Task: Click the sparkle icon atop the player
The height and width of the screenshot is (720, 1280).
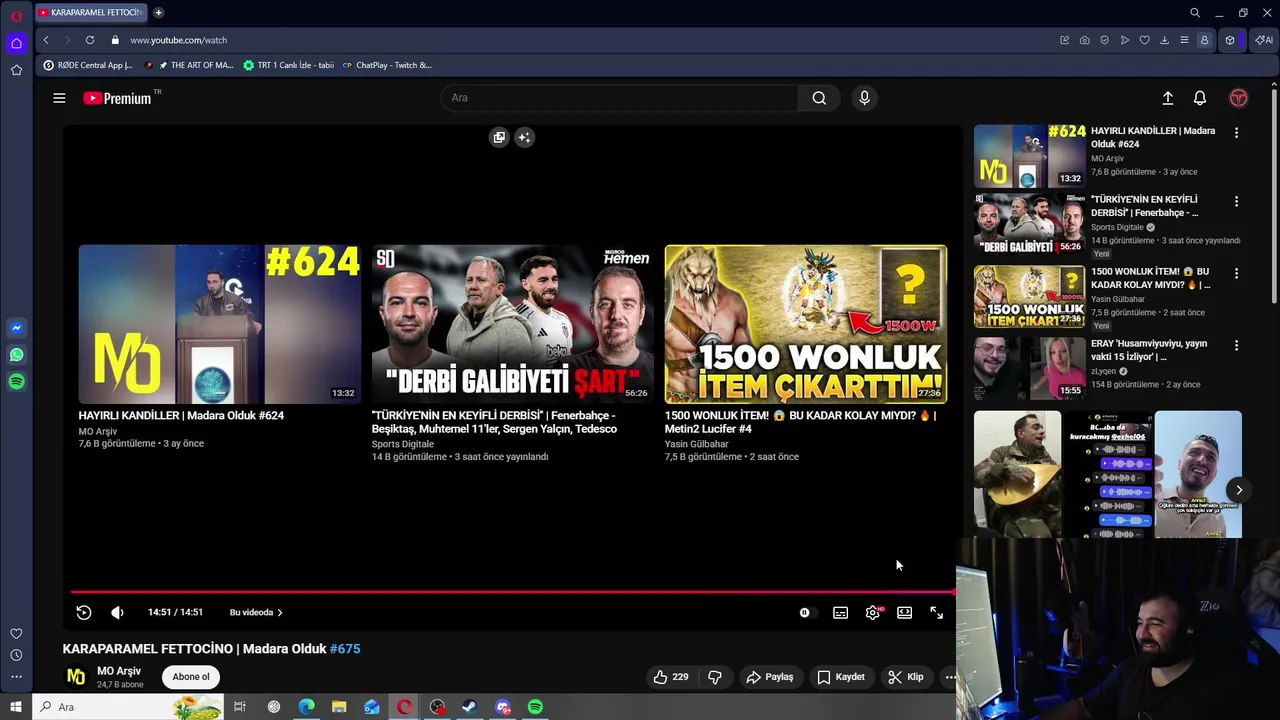Action: pyautogui.click(x=524, y=137)
